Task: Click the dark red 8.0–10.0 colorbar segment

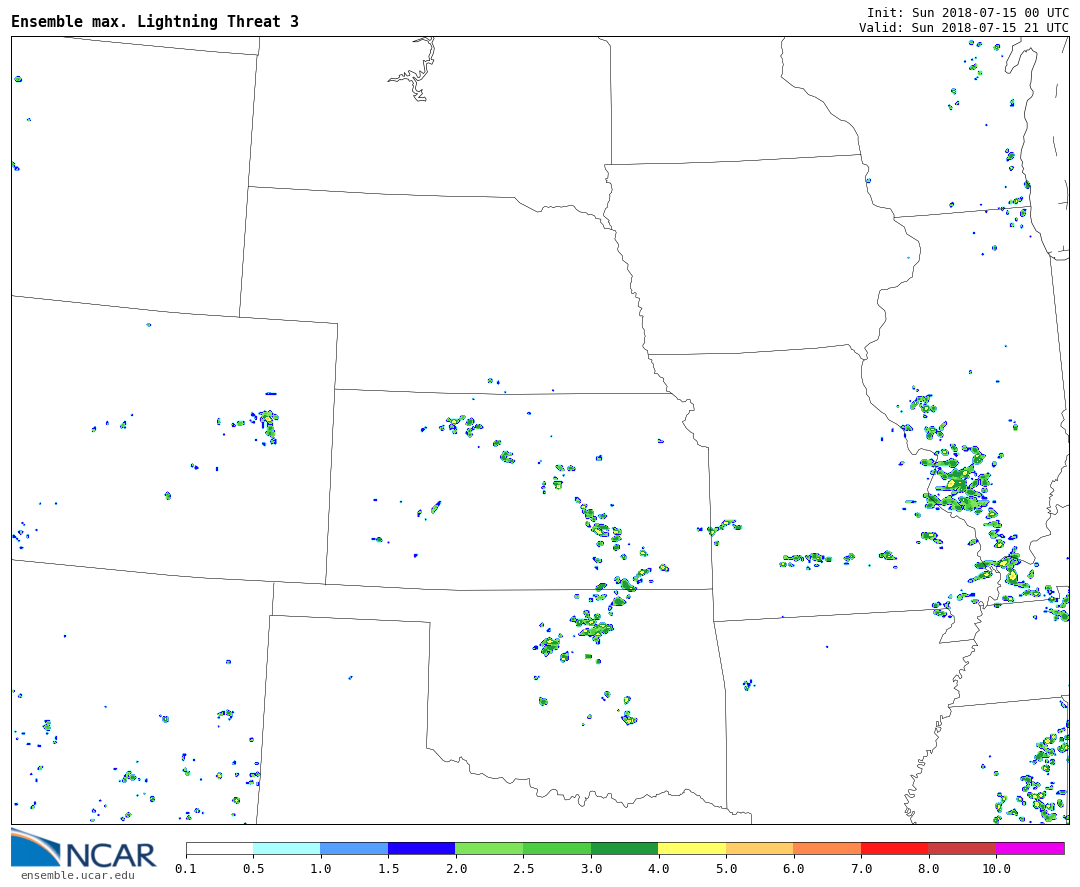Action: 961,848
